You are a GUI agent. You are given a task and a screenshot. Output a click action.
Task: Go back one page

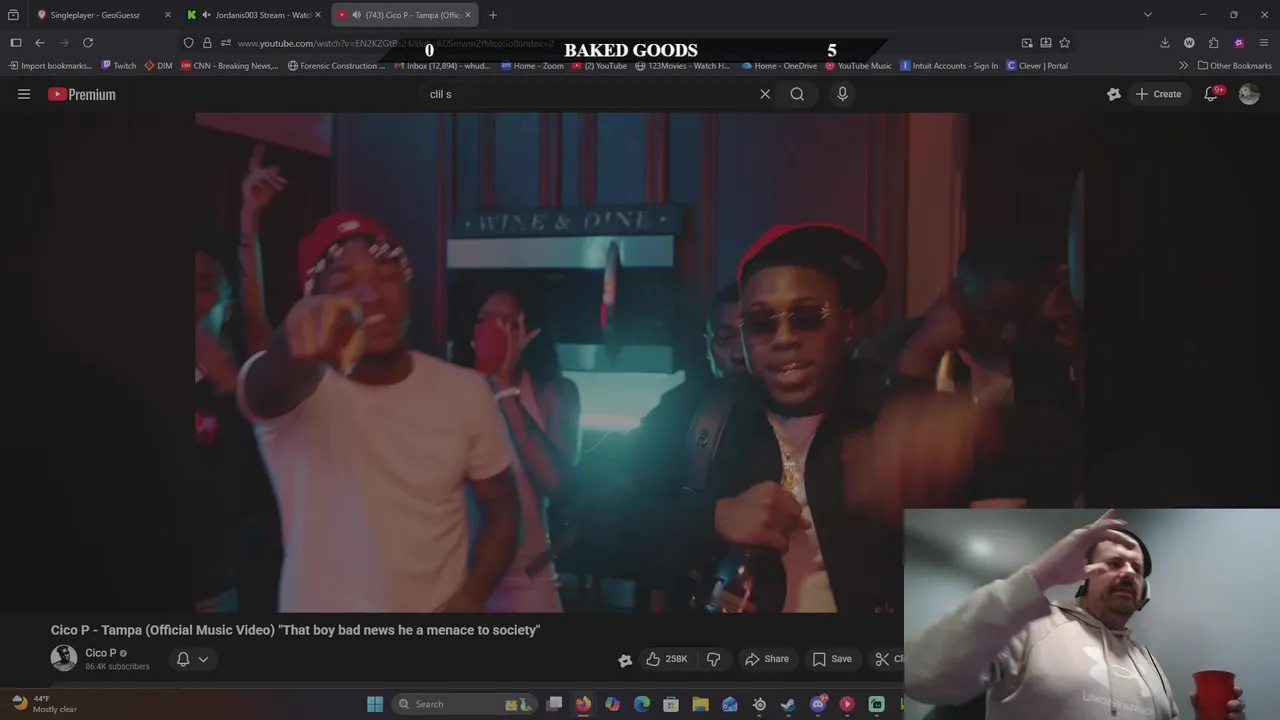40,43
